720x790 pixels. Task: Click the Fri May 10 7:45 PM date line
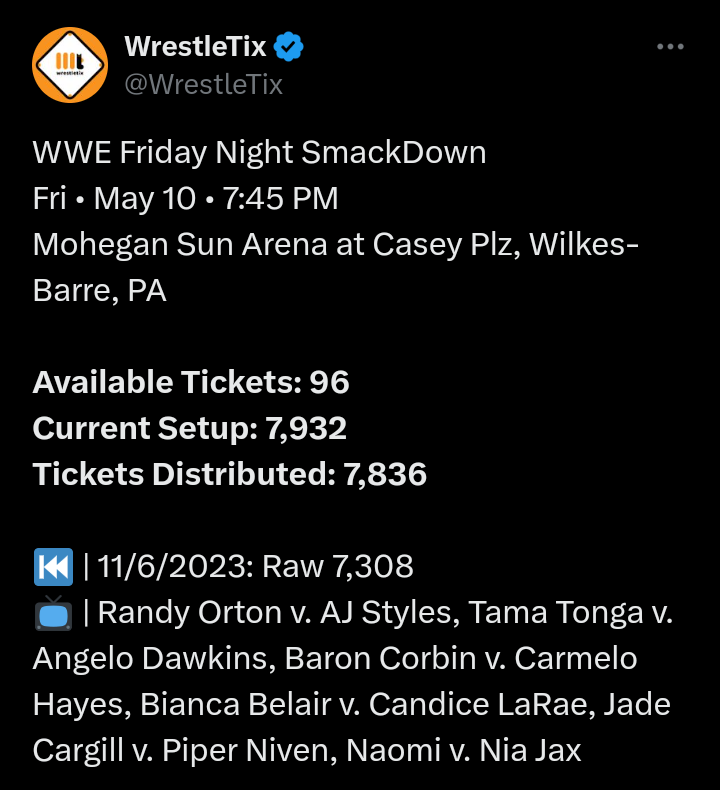coord(185,198)
